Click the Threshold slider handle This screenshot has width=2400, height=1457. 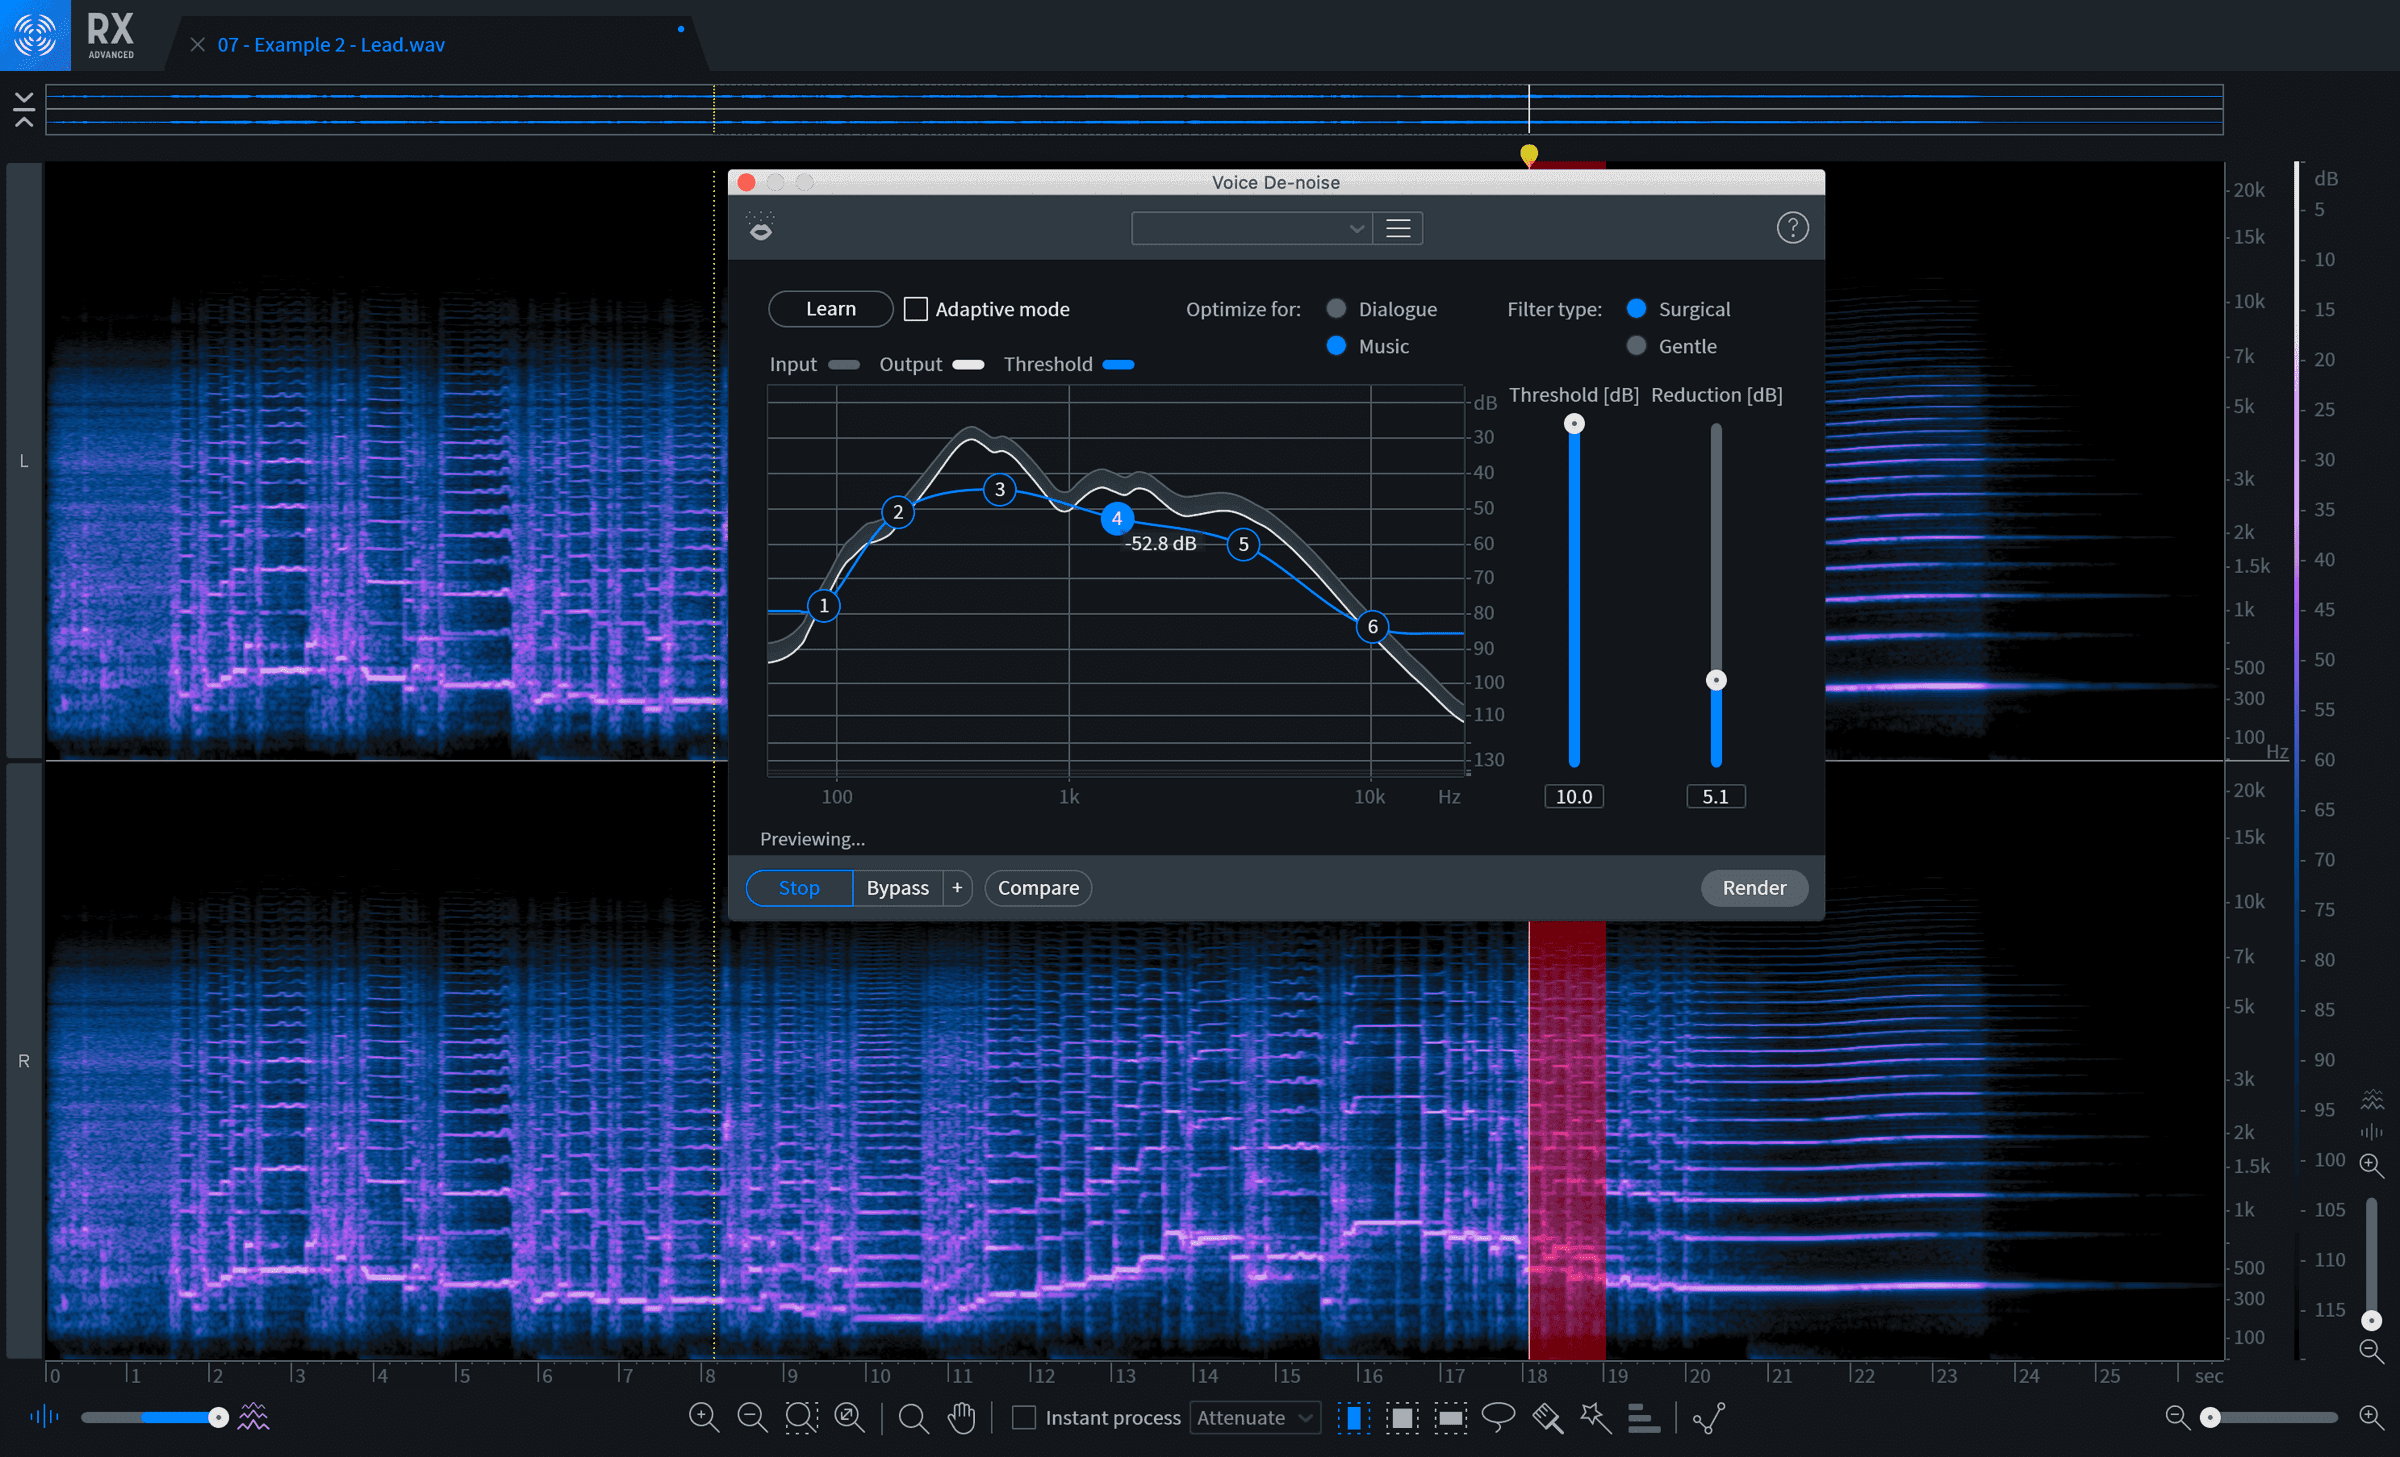[1574, 424]
